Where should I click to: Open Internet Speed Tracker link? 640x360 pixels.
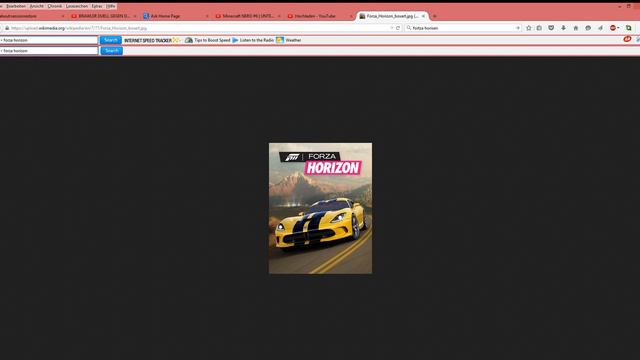(152, 40)
